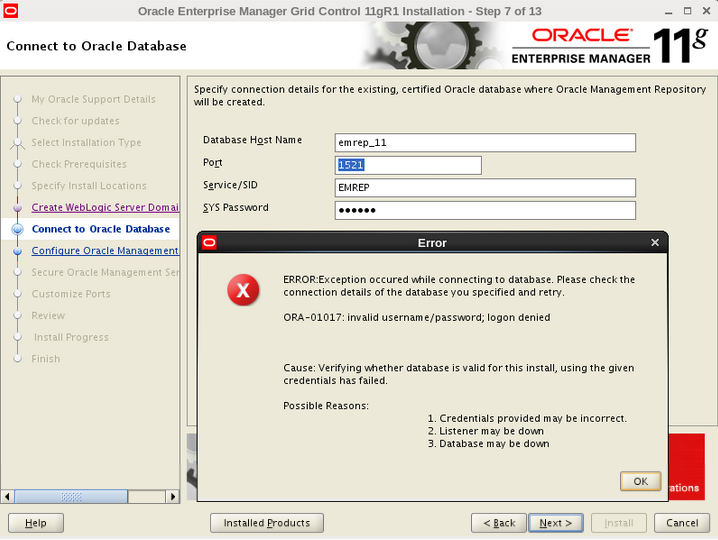Open Installed Products

(x=267, y=523)
